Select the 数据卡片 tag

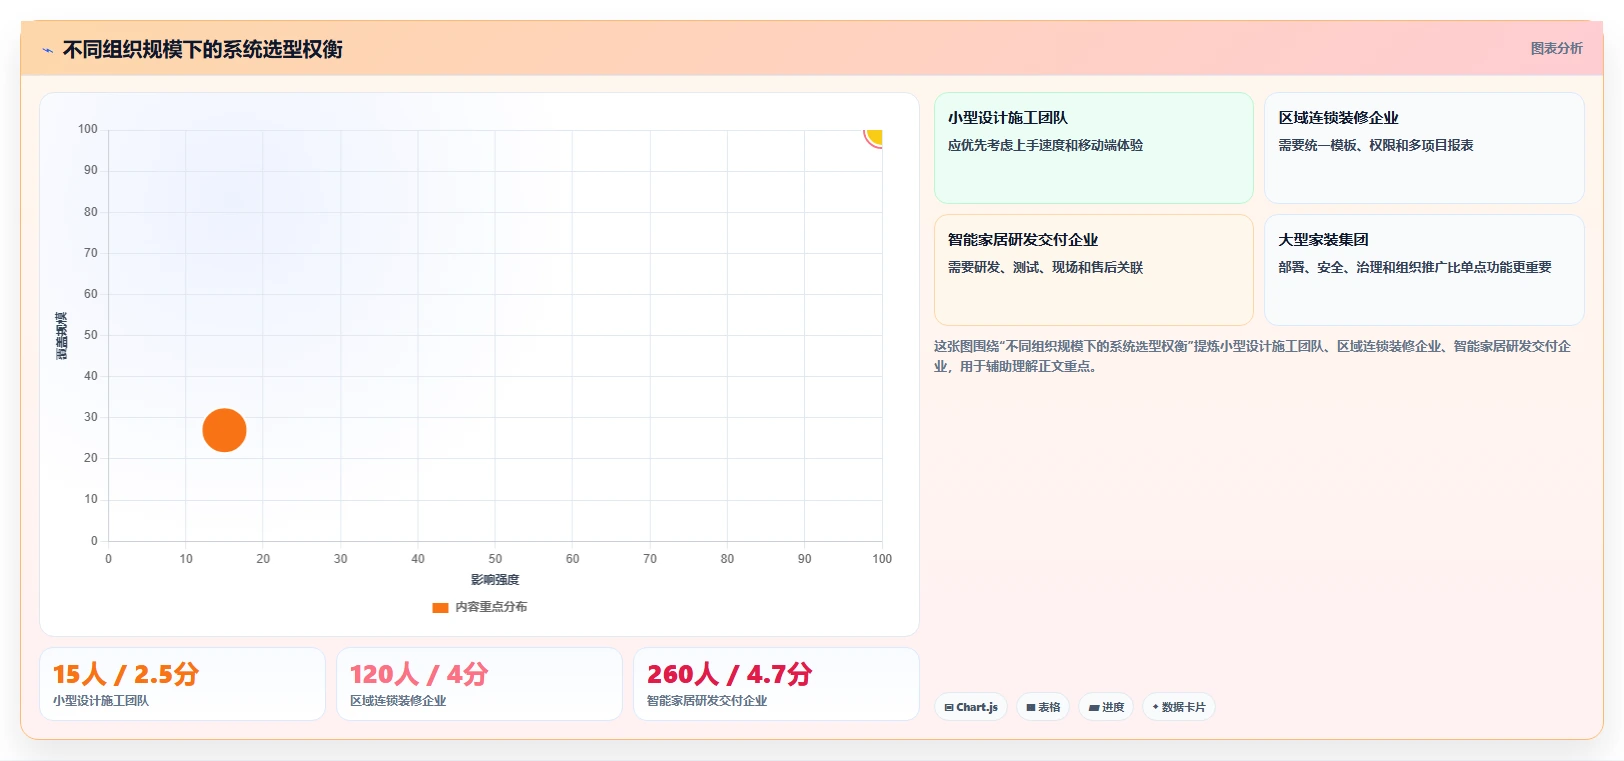1178,707
